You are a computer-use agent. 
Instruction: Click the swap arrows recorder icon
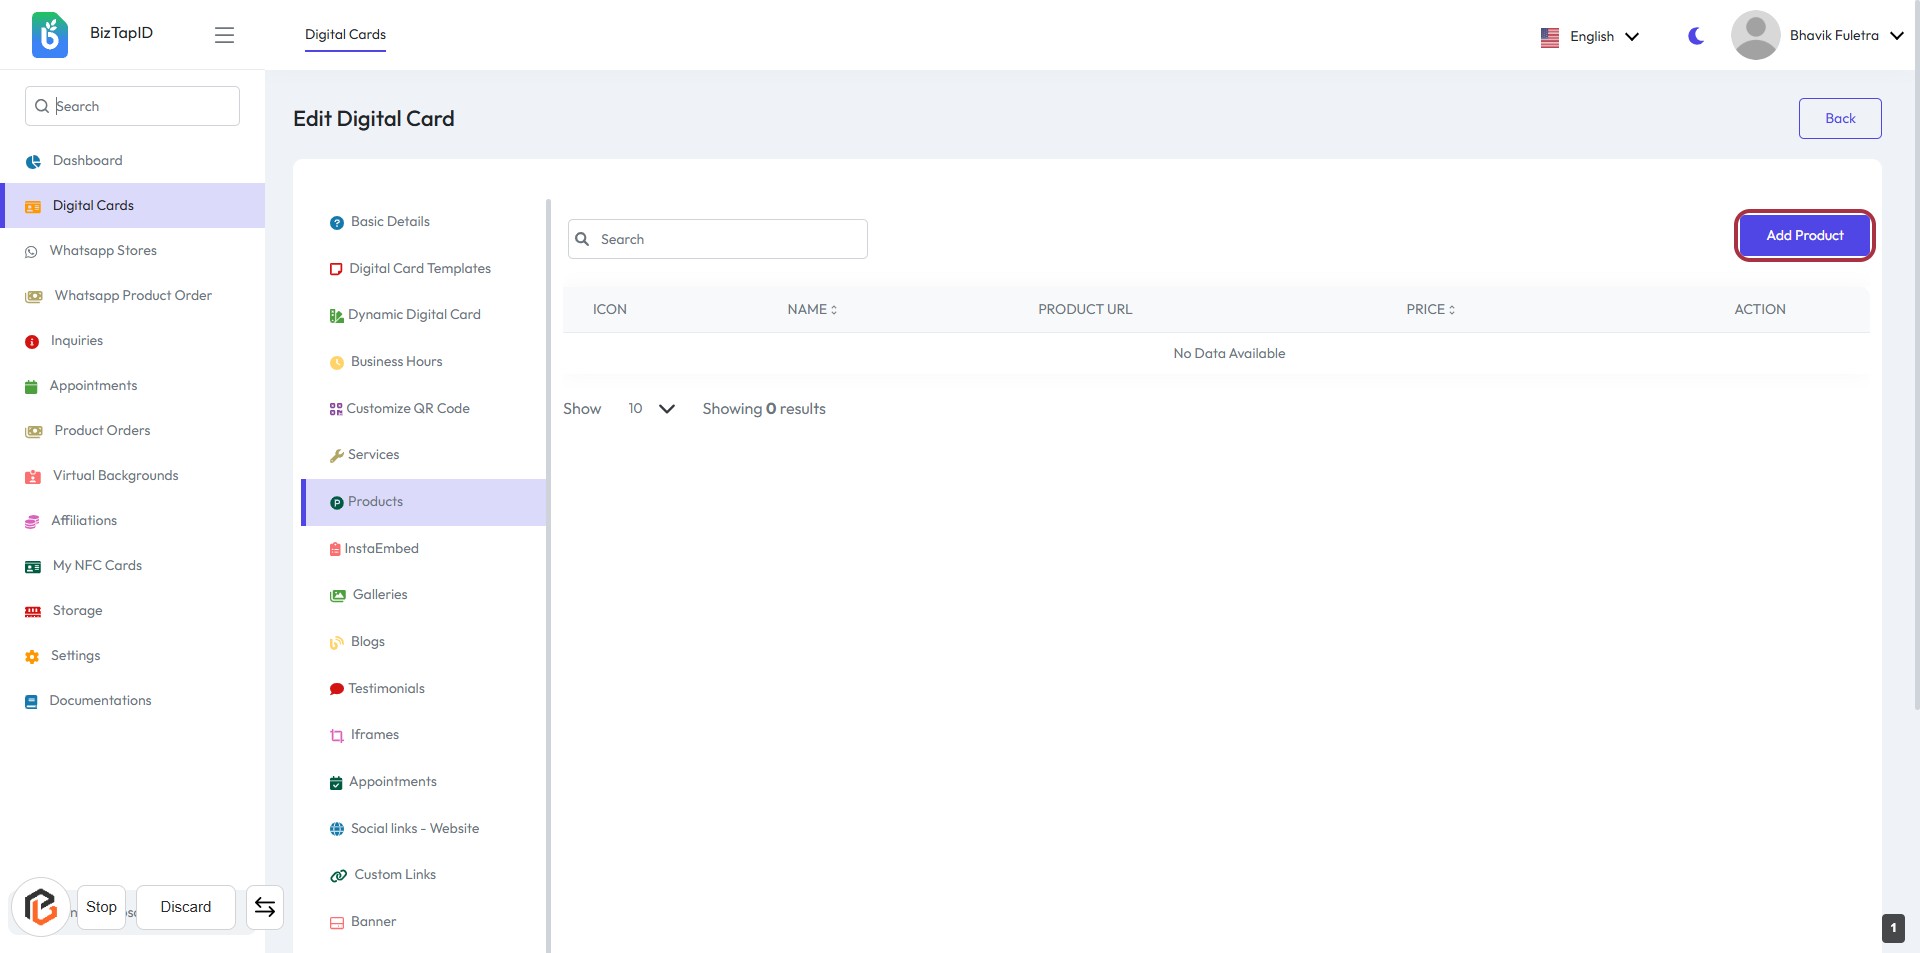coord(265,907)
